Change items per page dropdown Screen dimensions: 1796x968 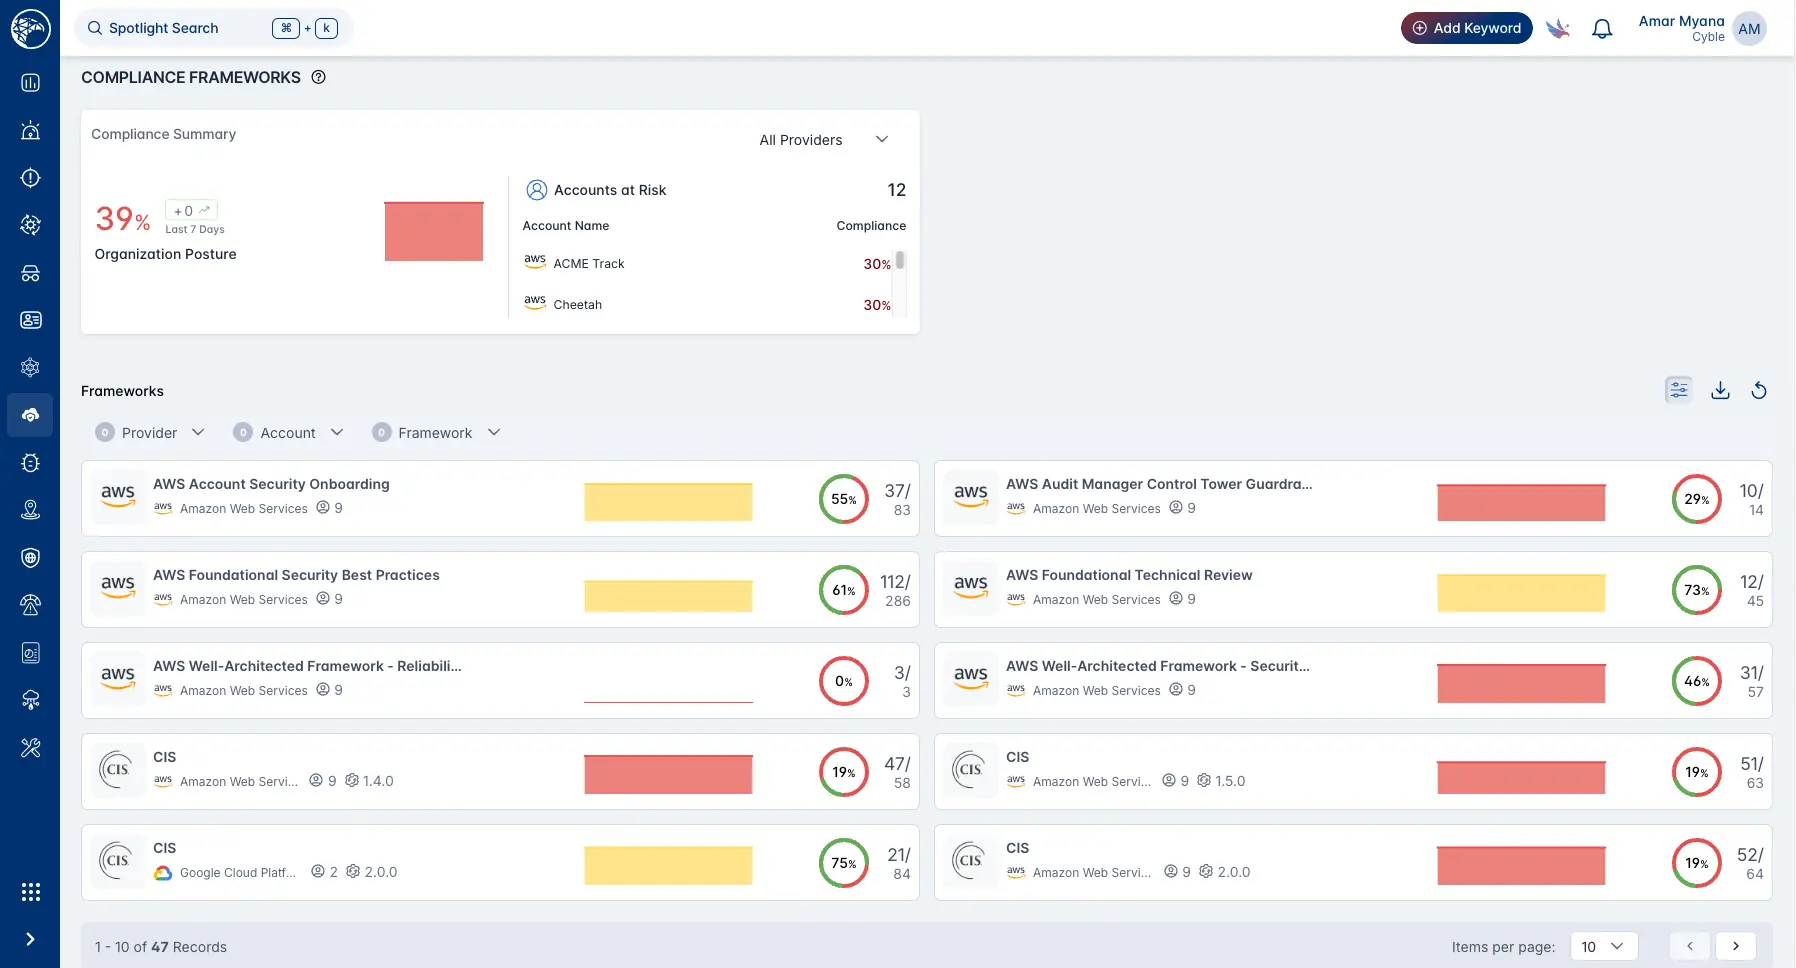[1603, 946]
